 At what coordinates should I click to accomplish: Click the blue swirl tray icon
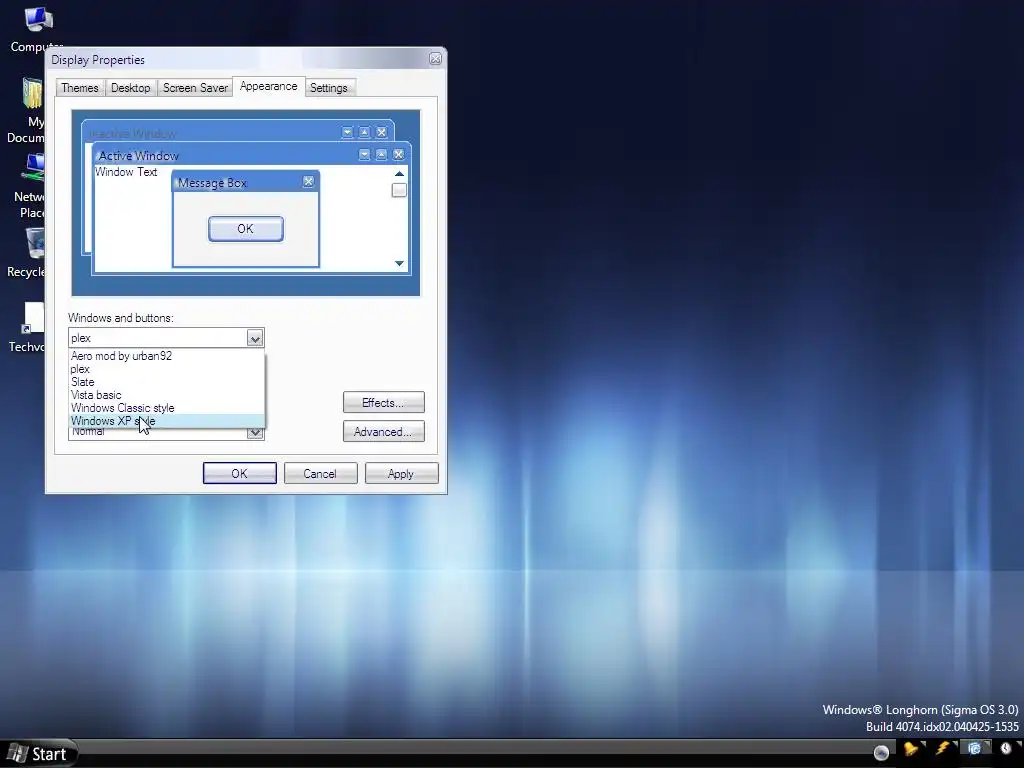pyautogui.click(x=974, y=749)
